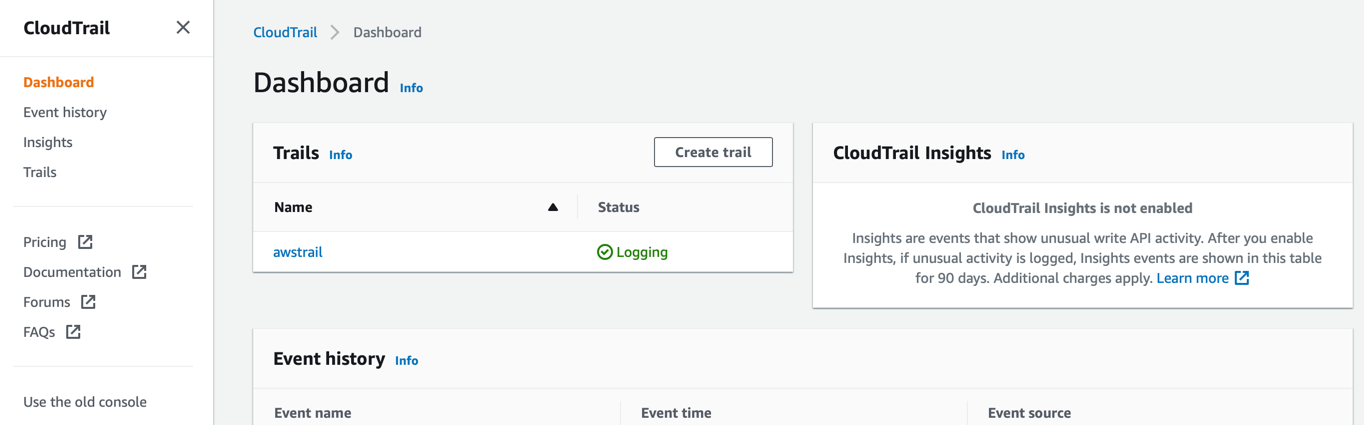Click the green Logging status checkmark icon
Image resolution: width=1364 pixels, height=425 pixels.
pos(605,252)
